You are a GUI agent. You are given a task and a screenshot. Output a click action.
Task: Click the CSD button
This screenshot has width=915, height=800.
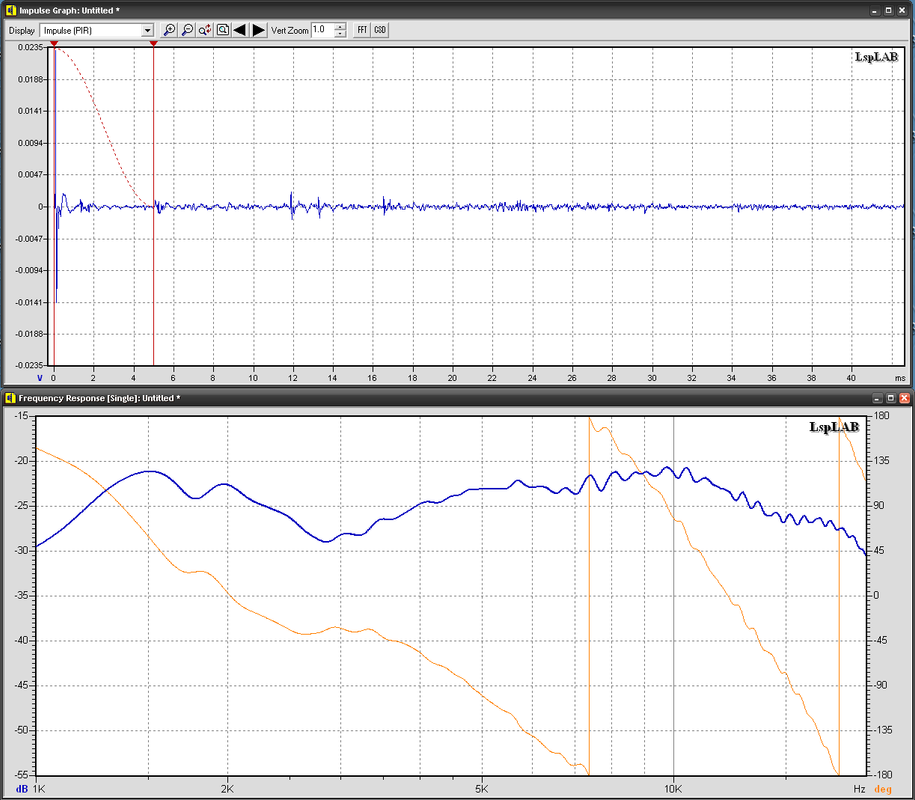point(380,30)
